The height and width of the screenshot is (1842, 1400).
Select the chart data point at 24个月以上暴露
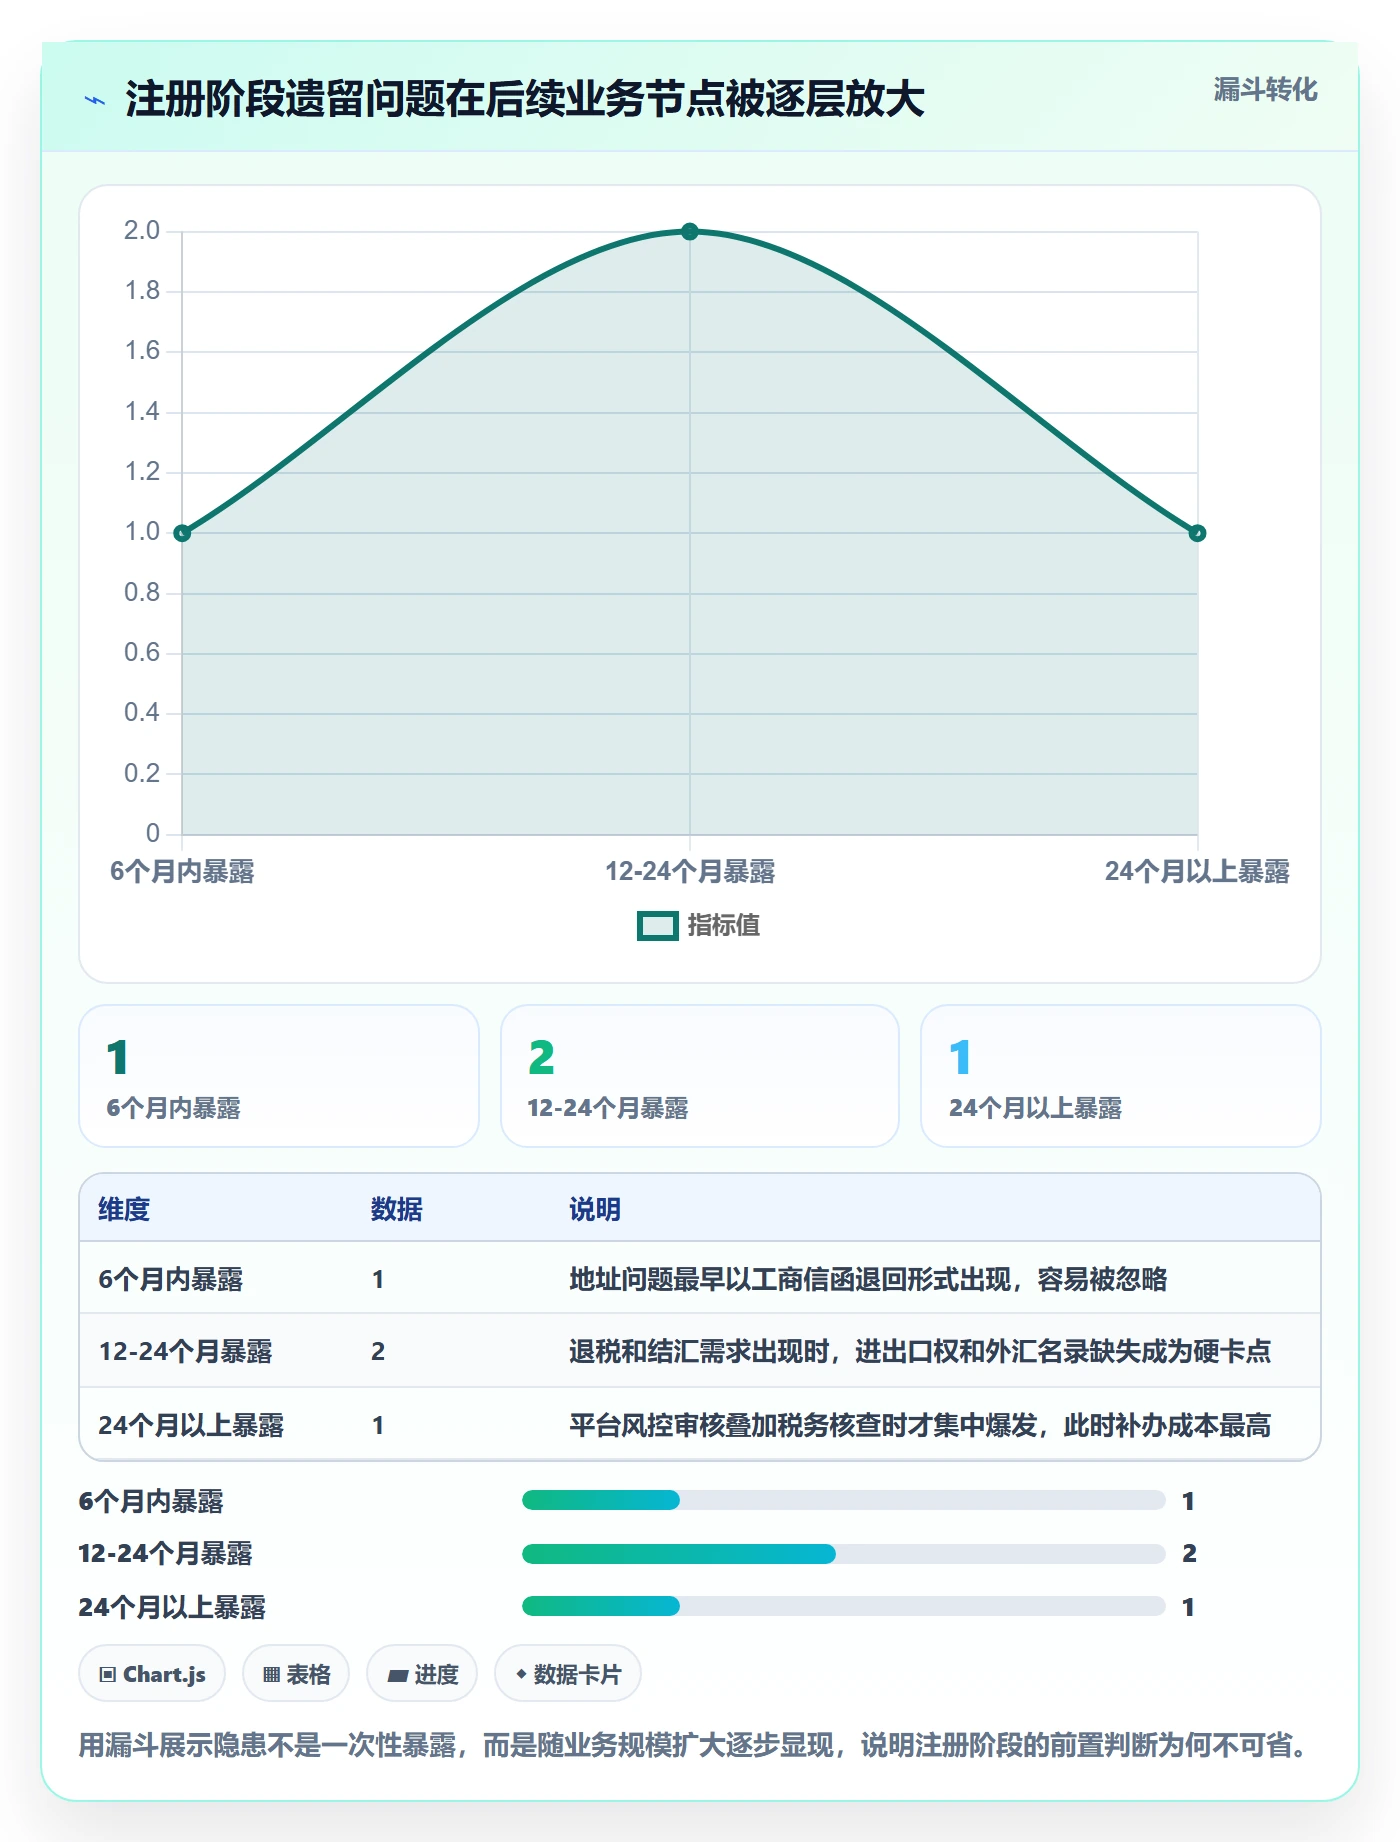tap(1197, 533)
